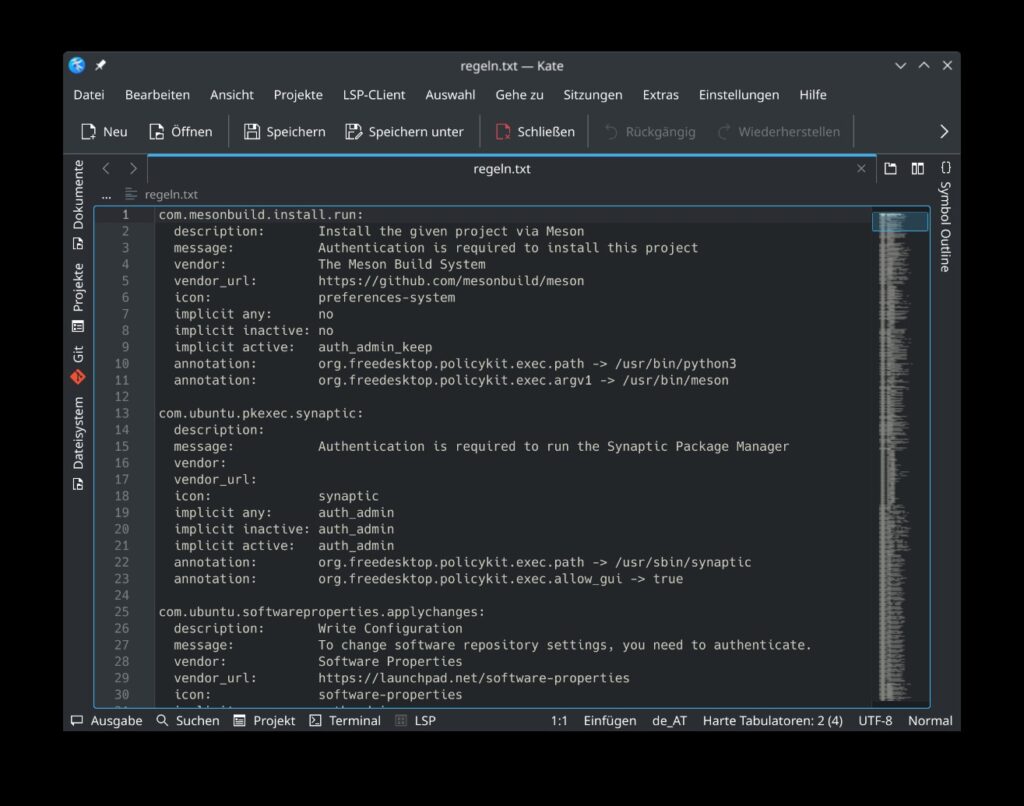Click the Einfügen insert mode indicator
This screenshot has width=1024, height=806.
(610, 720)
